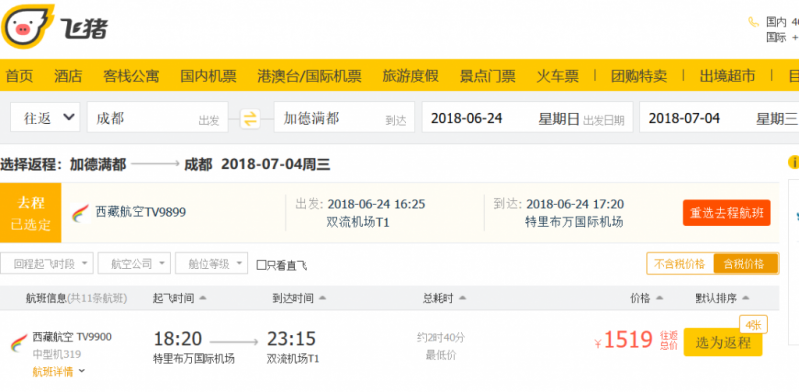
Task: Go to 国内机票 menu item
Action: point(208,76)
